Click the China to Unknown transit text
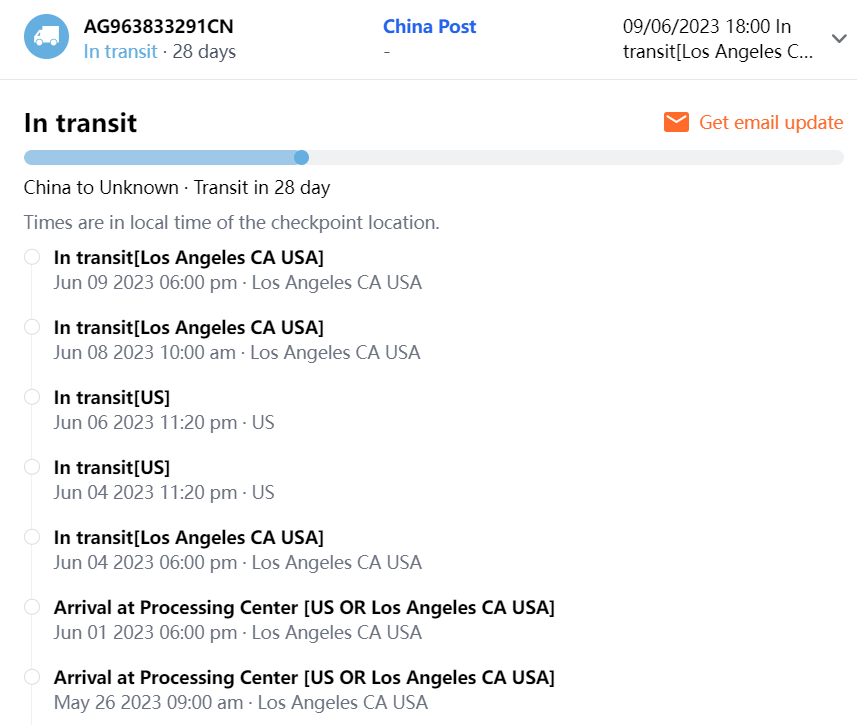Screen dimensions: 857x725 coord(177,187)
